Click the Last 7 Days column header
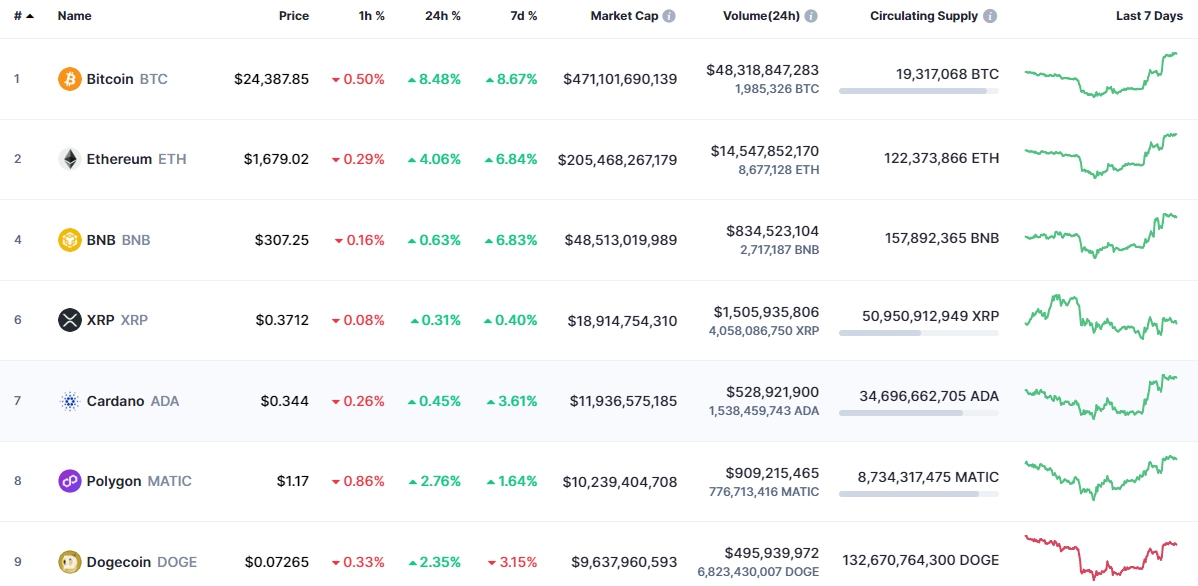This screenshot has height=586, width=1198. (1150, 16)
